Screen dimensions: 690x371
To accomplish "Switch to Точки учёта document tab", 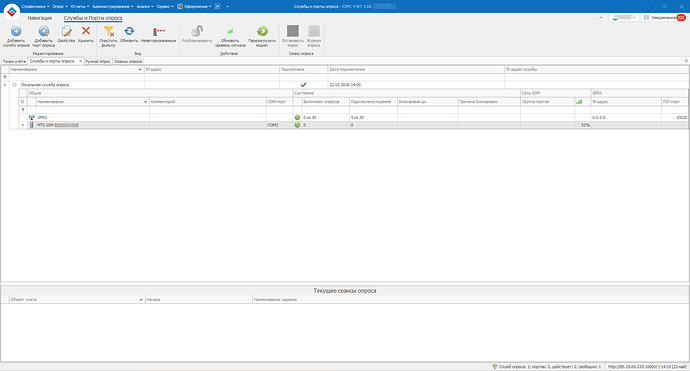I will click(14, 61).
